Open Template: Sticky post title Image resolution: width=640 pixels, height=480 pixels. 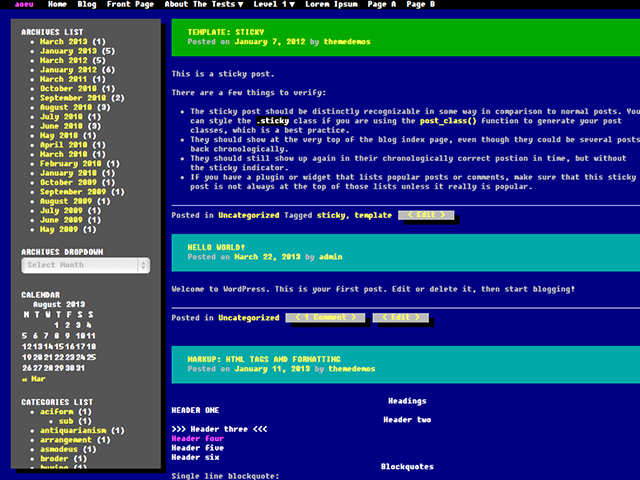[x=225, y=32]
